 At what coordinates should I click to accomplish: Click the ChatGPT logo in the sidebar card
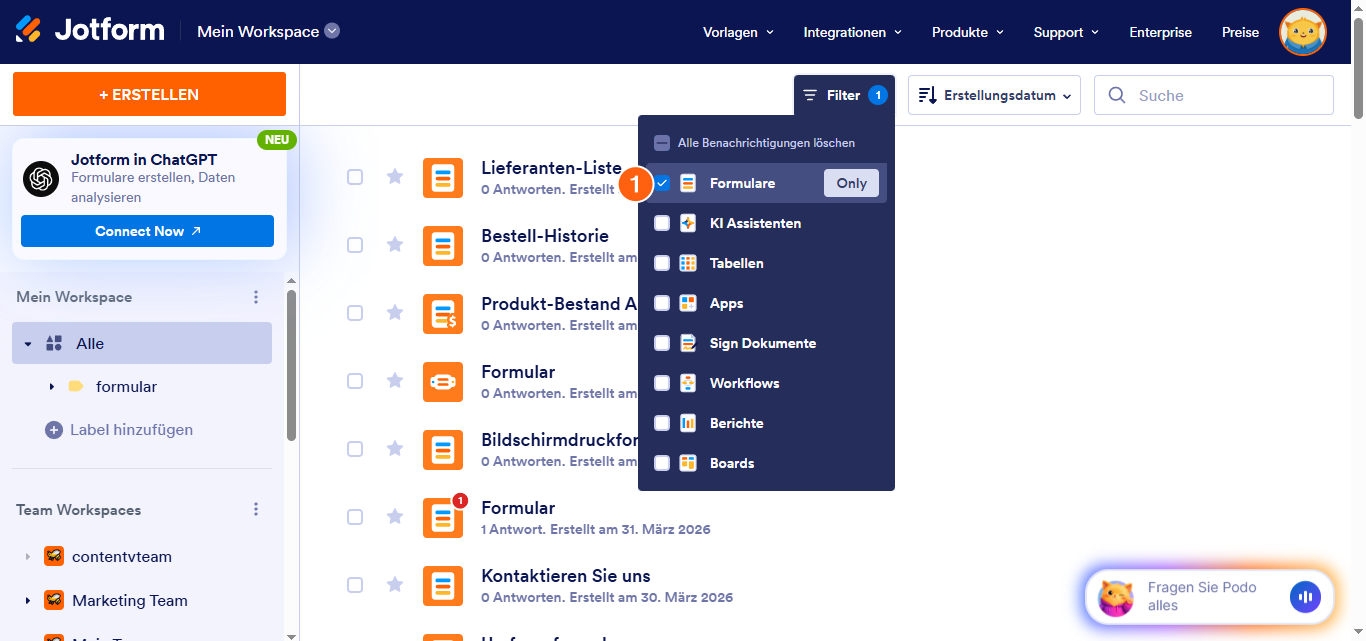click(x=41, y=178)
